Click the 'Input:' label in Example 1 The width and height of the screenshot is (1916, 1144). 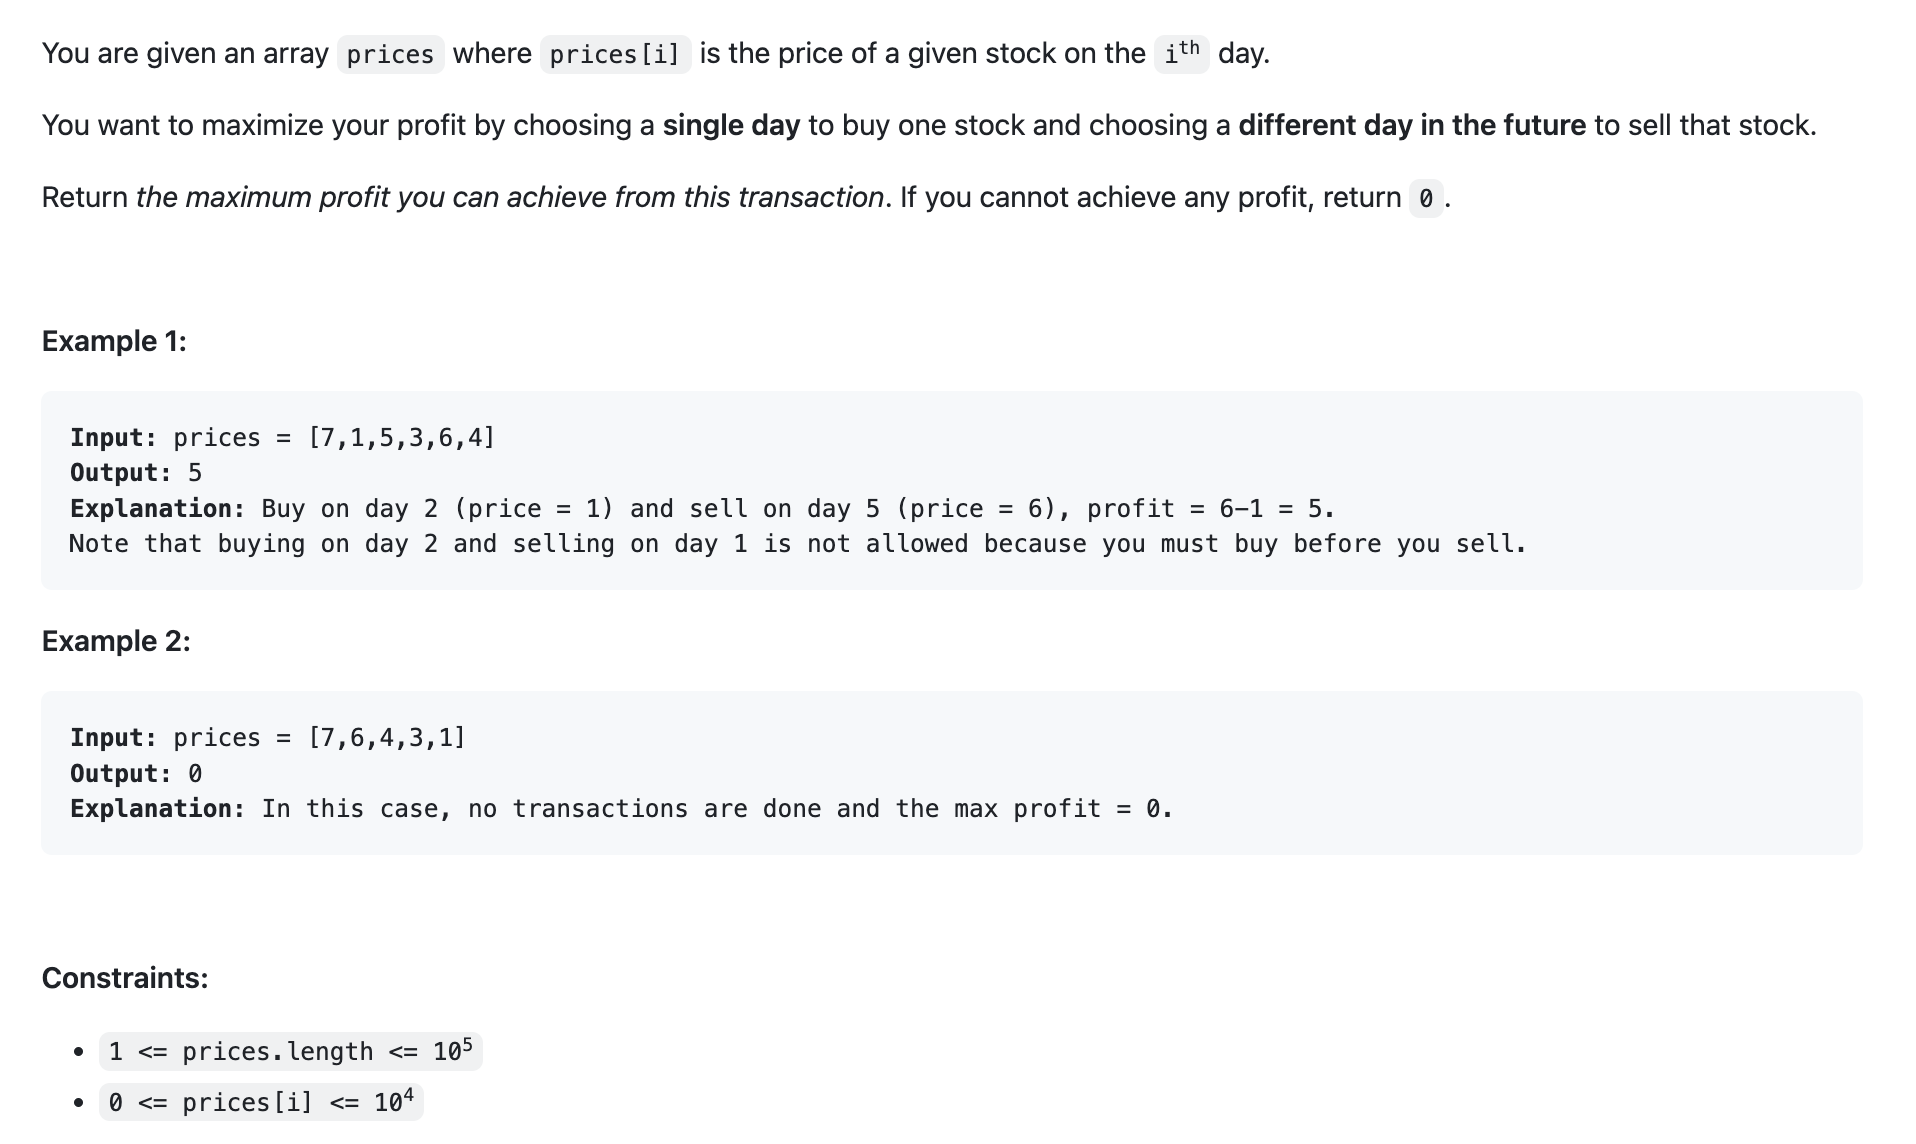[x=113, y=438]
